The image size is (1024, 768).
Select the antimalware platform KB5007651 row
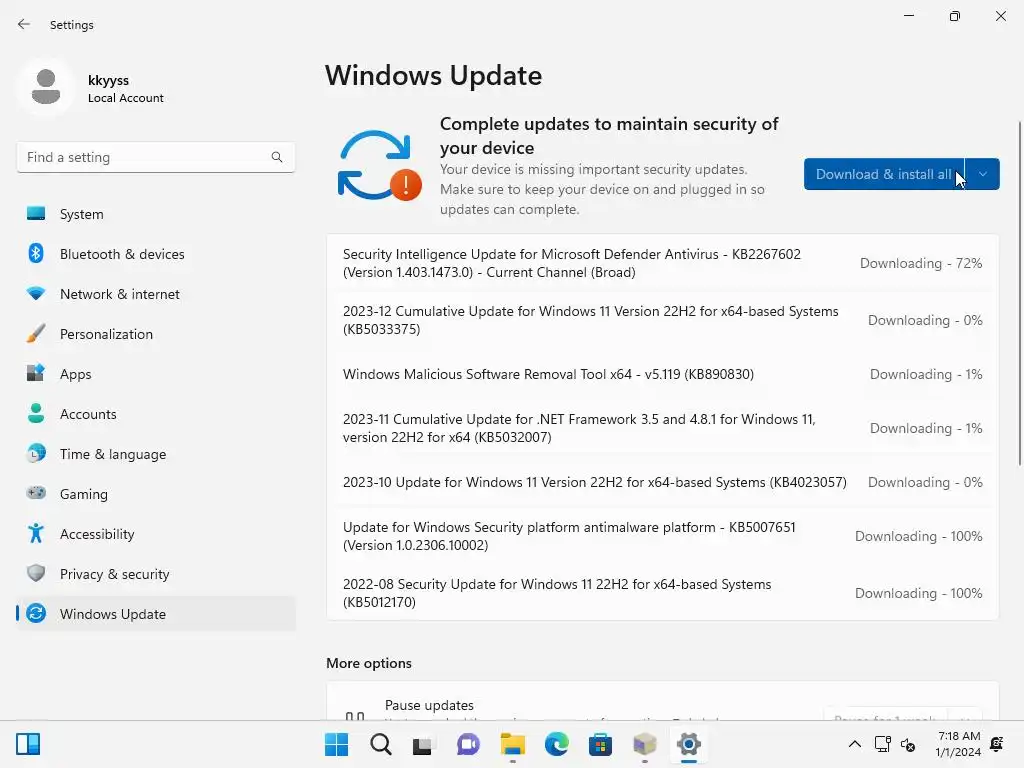(663, 536)
